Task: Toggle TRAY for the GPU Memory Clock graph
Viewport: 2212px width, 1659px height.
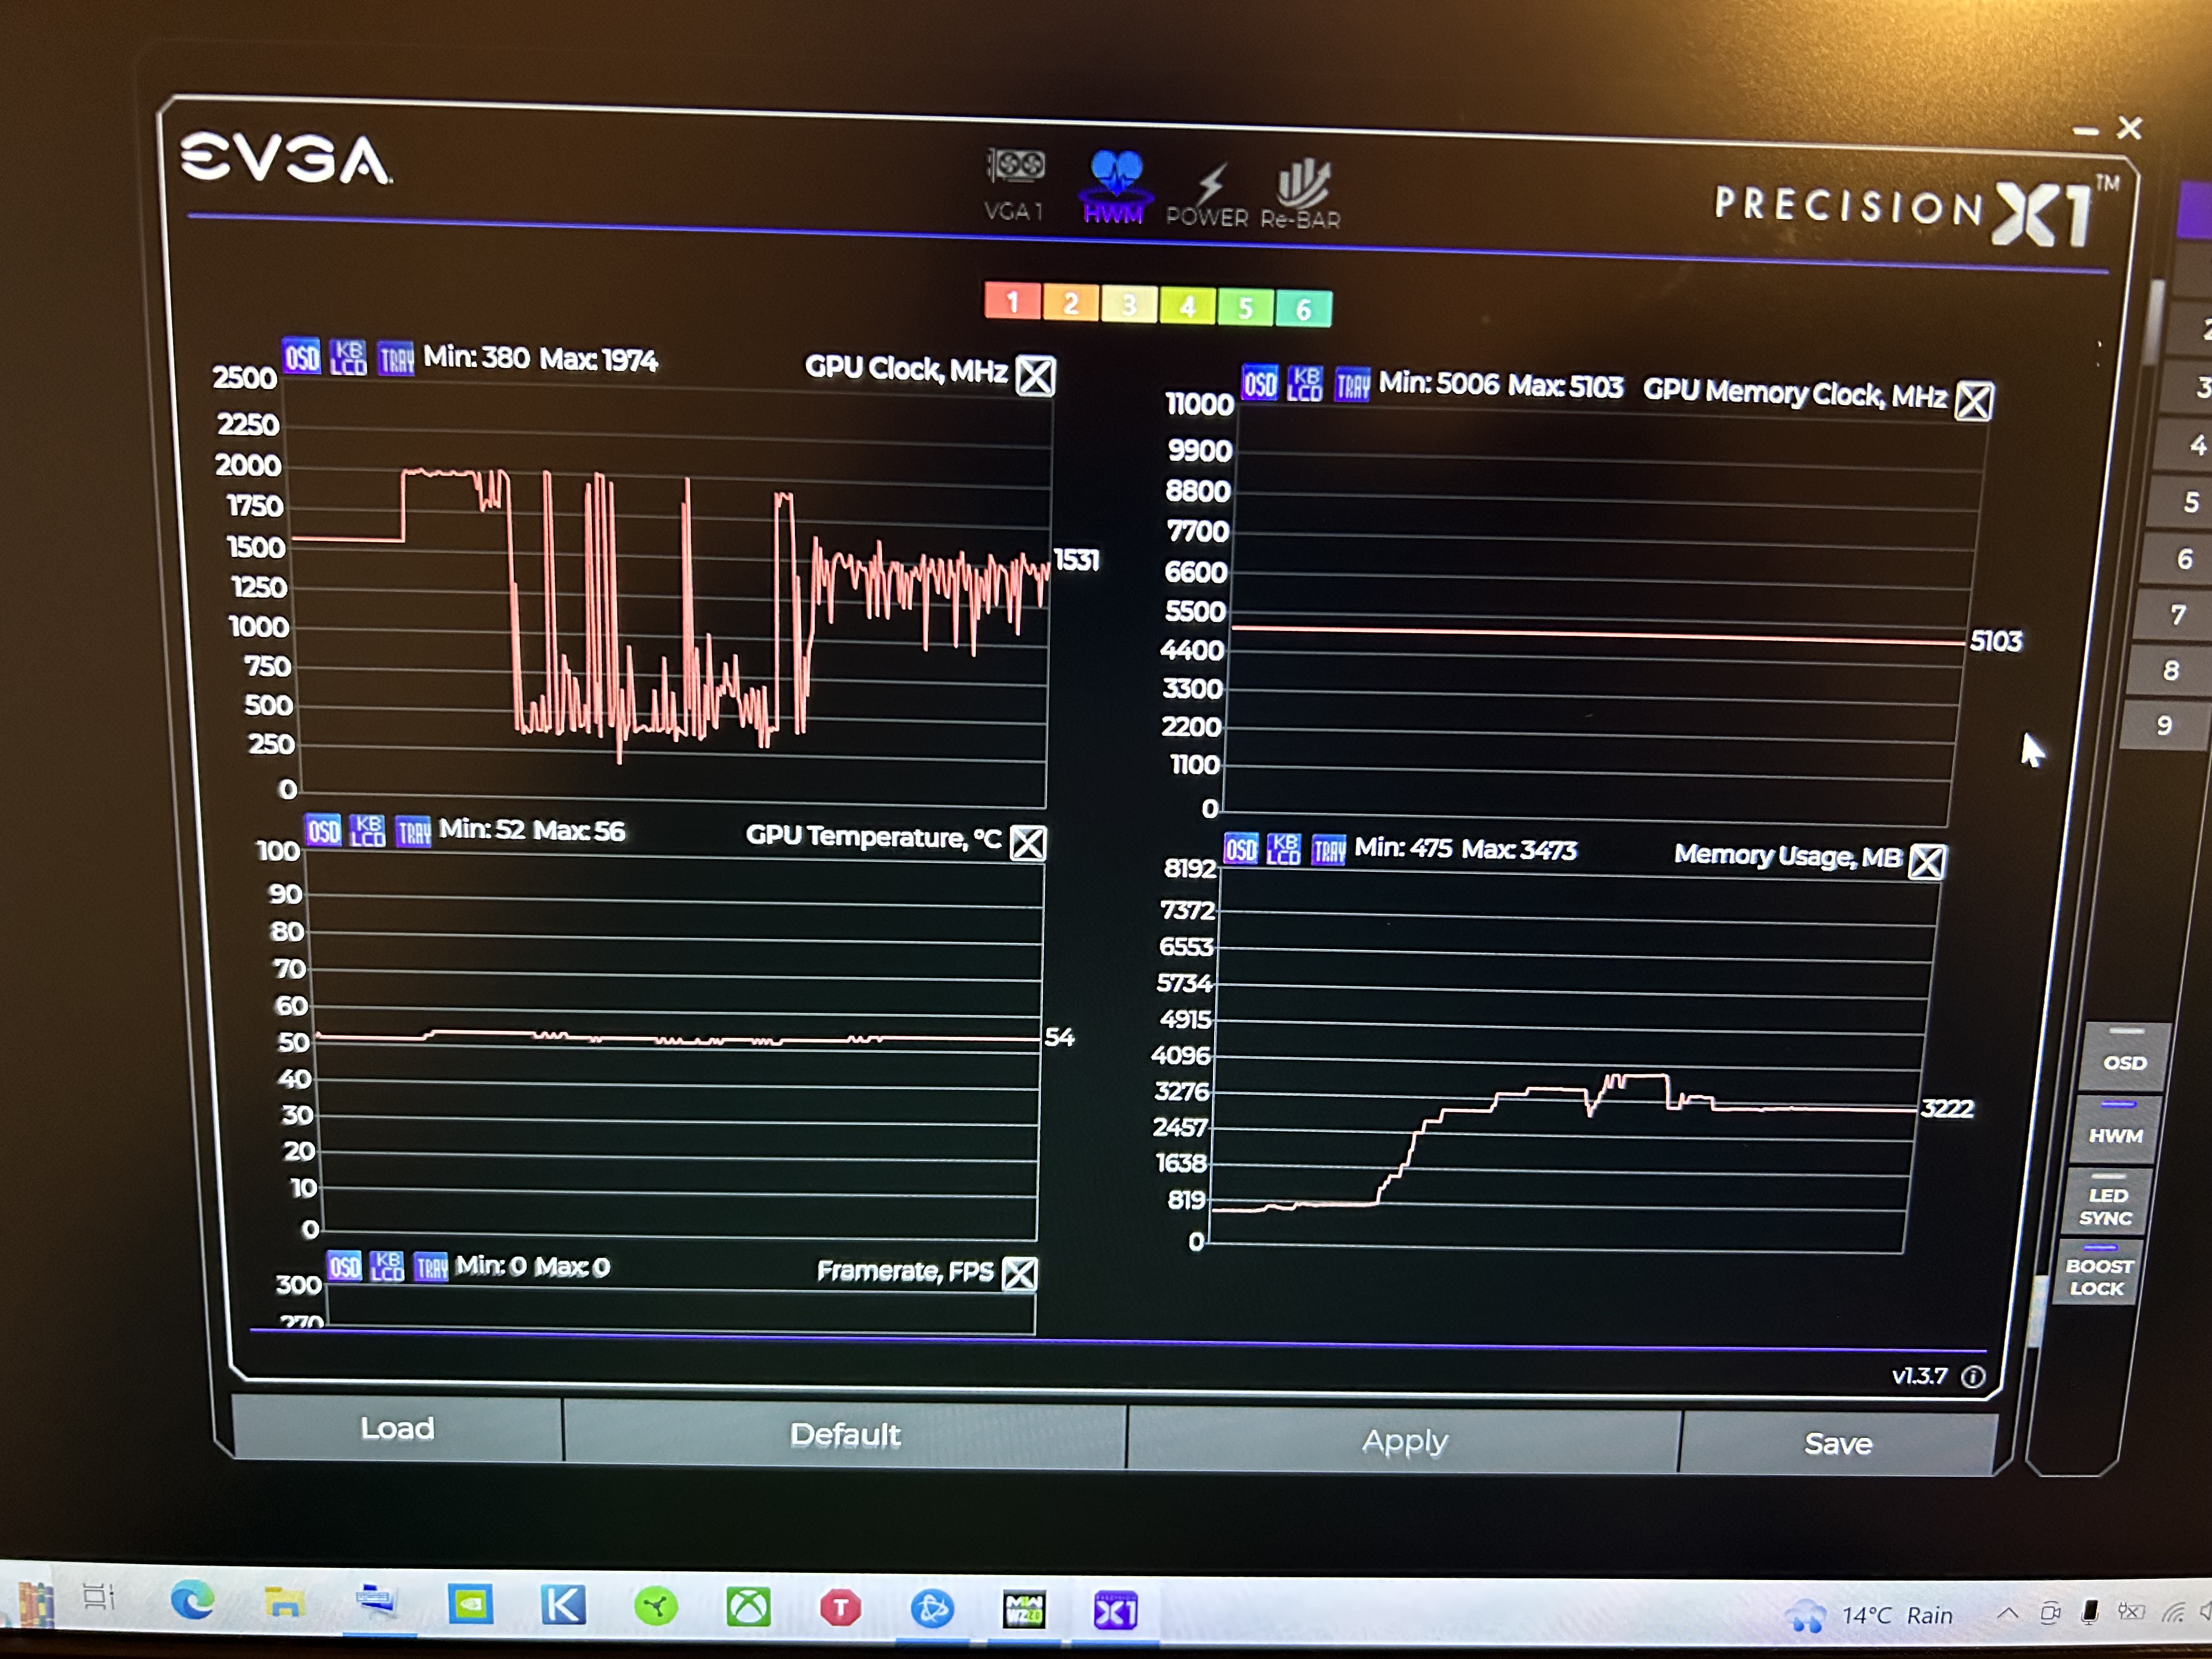Action: [x=1352, y=385]
